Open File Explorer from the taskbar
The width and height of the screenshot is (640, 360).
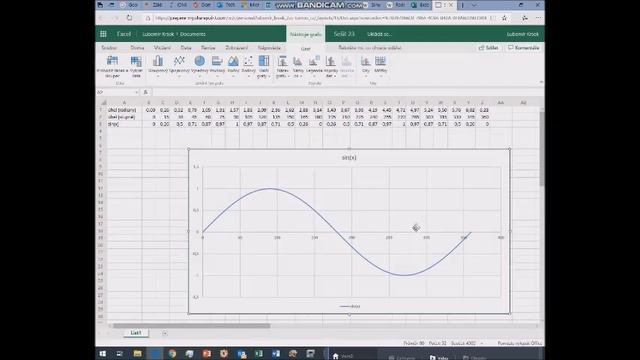[x=137, y=354]
